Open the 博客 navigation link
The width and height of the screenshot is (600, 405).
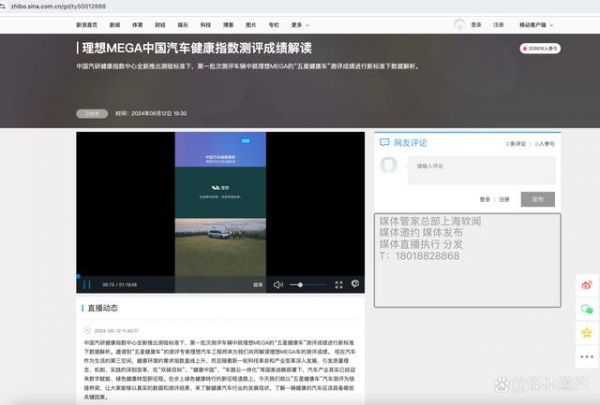pyautogui.click(x=228, y=25)
